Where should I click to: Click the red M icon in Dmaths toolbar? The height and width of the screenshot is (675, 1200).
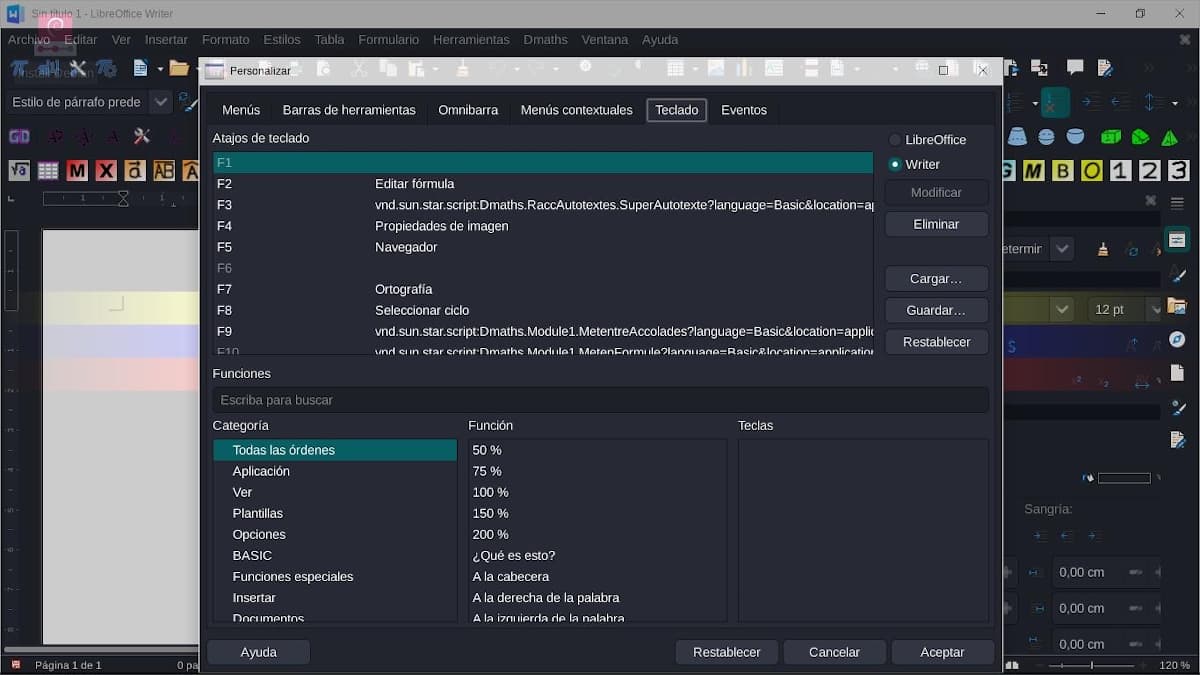(77, 171)
